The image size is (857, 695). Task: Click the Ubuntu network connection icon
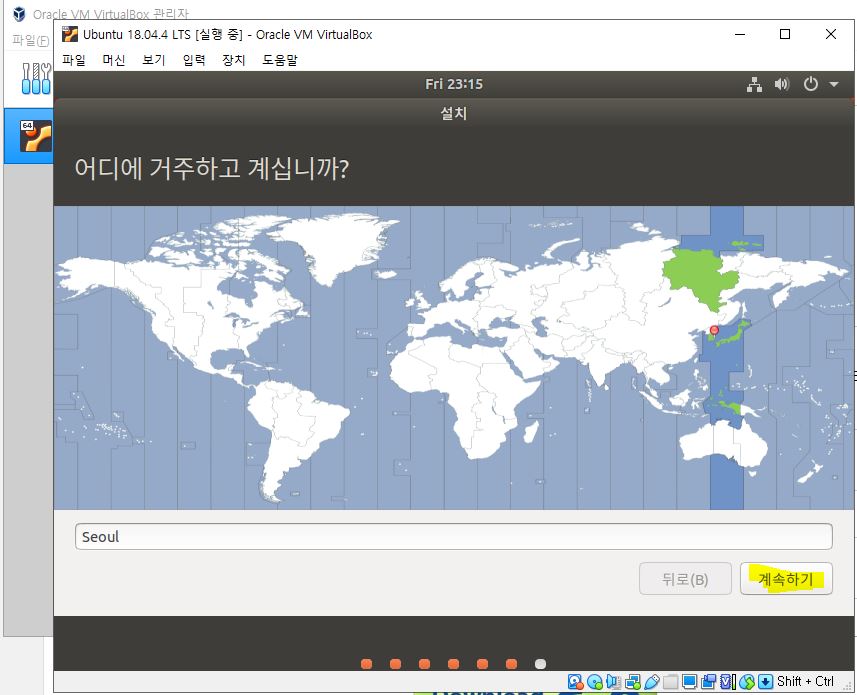tap(754, 84)
